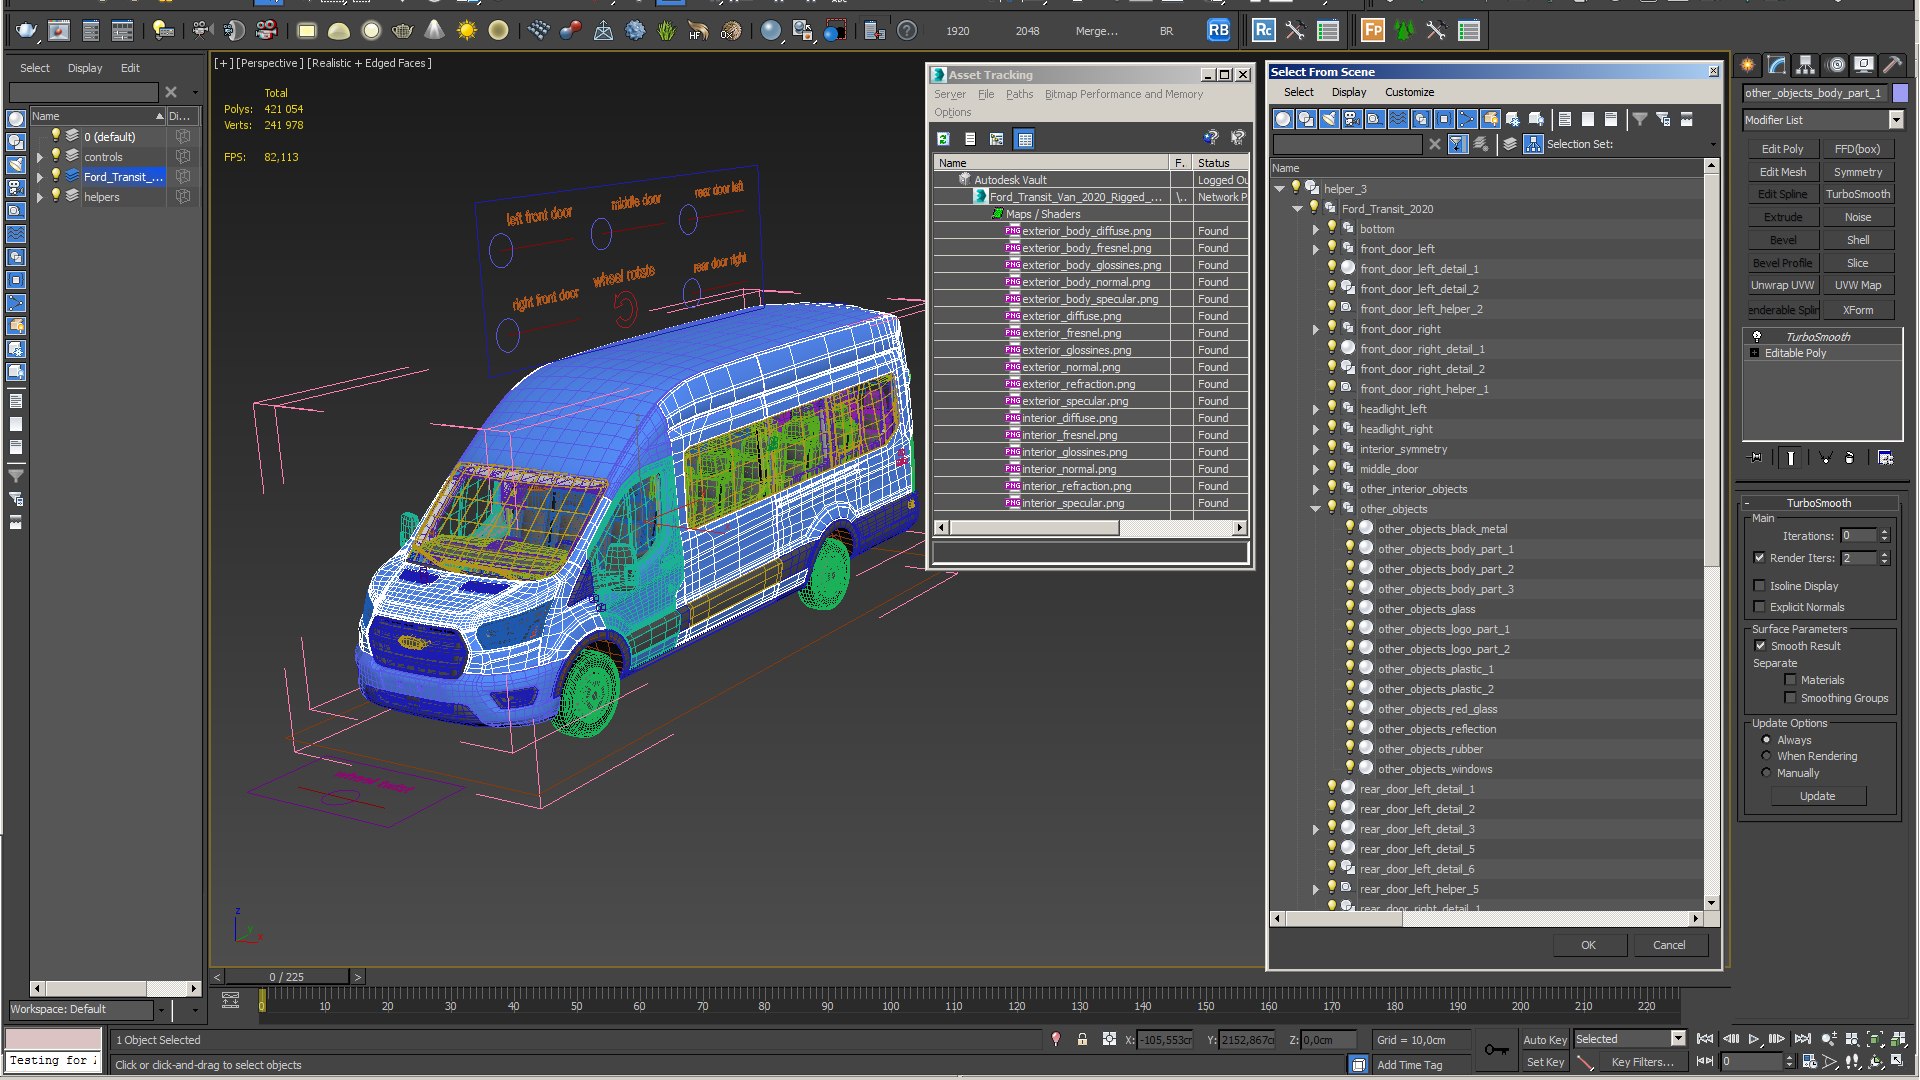Click the red movie camera icon
This screenshot has width=1920, height=1080.
pos(266,31)
